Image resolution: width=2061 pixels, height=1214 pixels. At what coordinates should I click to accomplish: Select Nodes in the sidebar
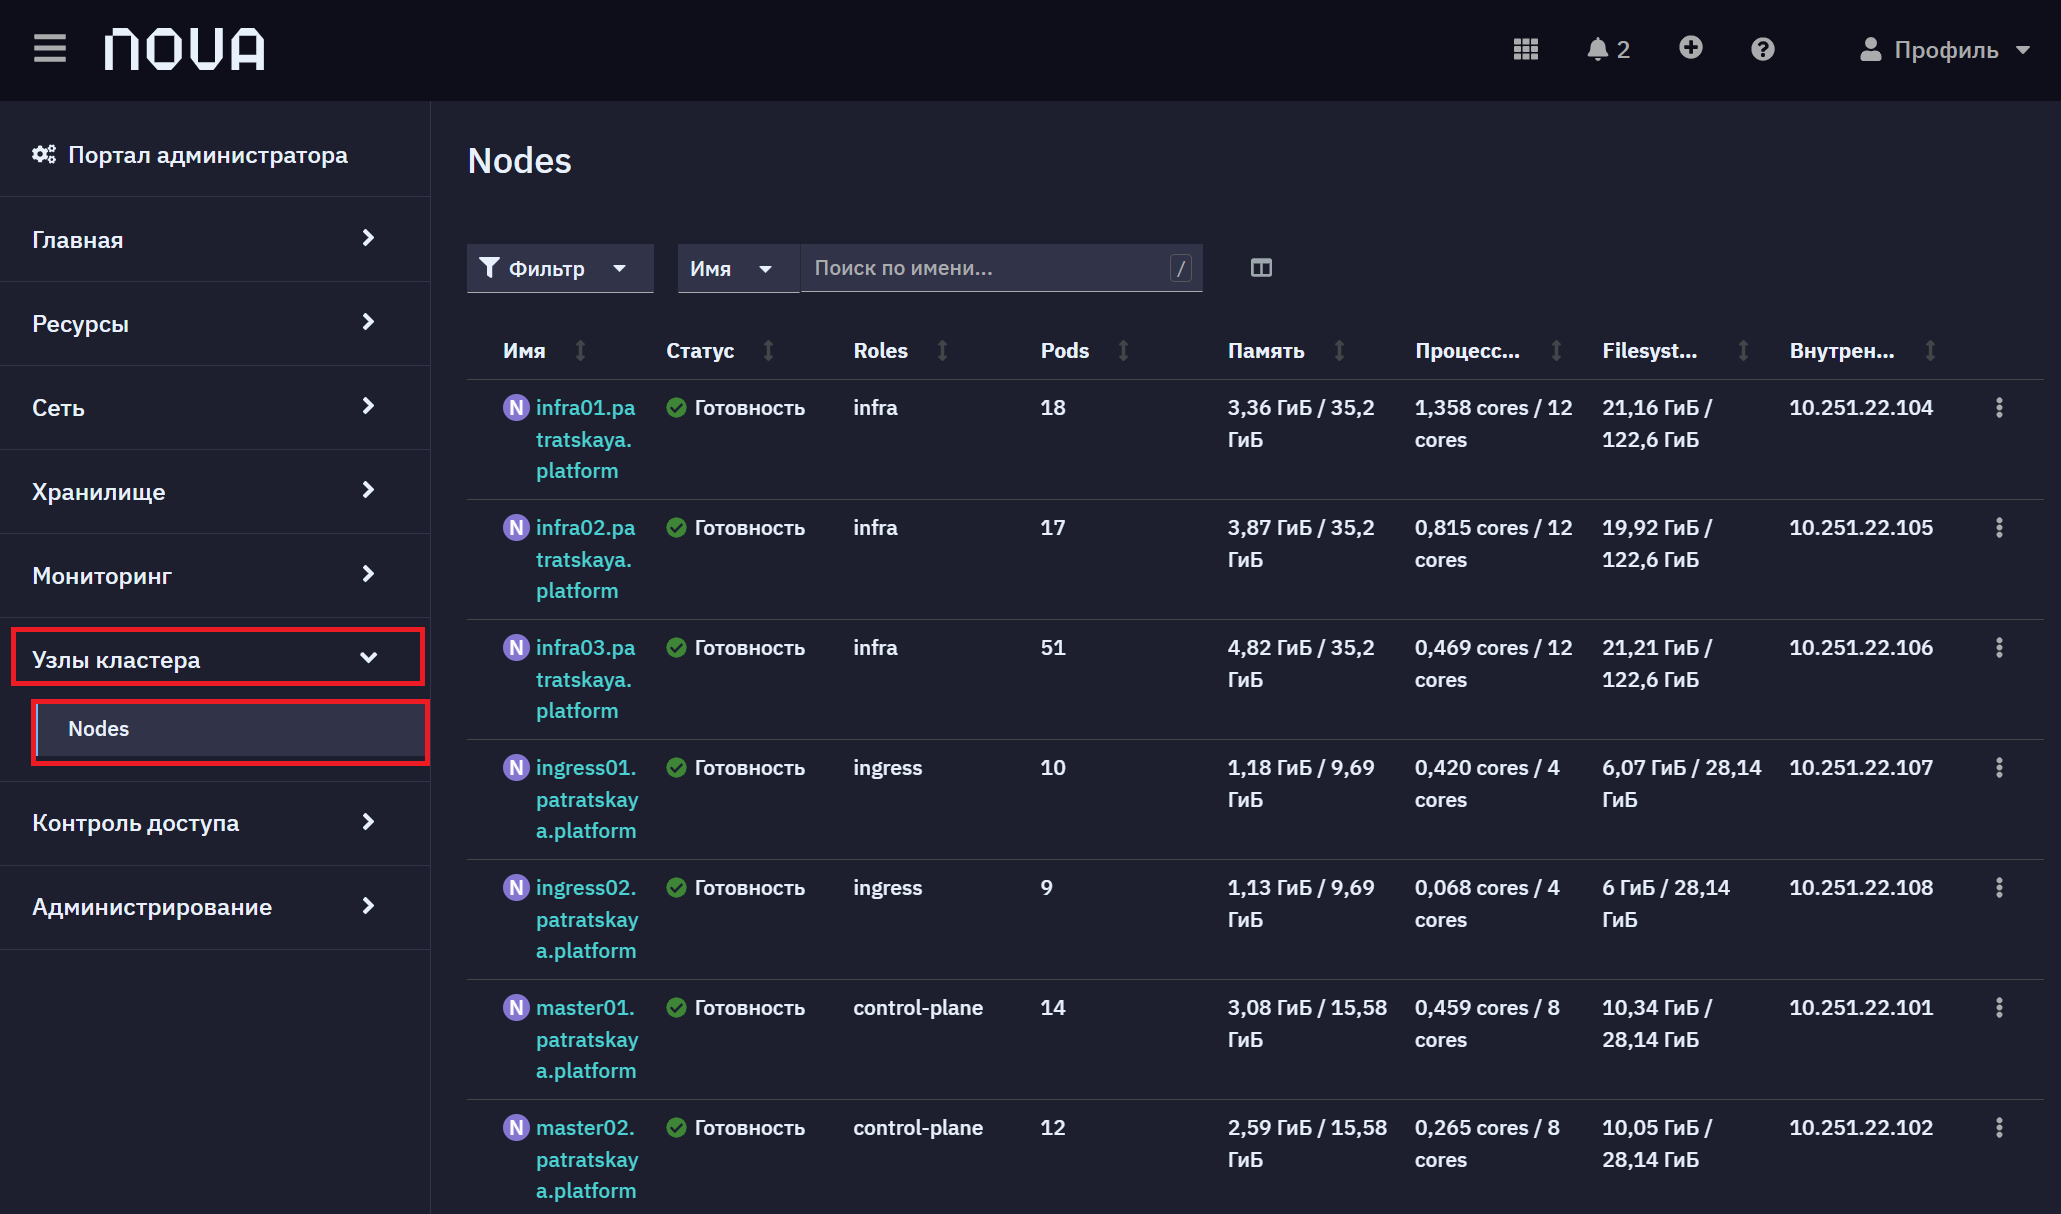point(231,729)
